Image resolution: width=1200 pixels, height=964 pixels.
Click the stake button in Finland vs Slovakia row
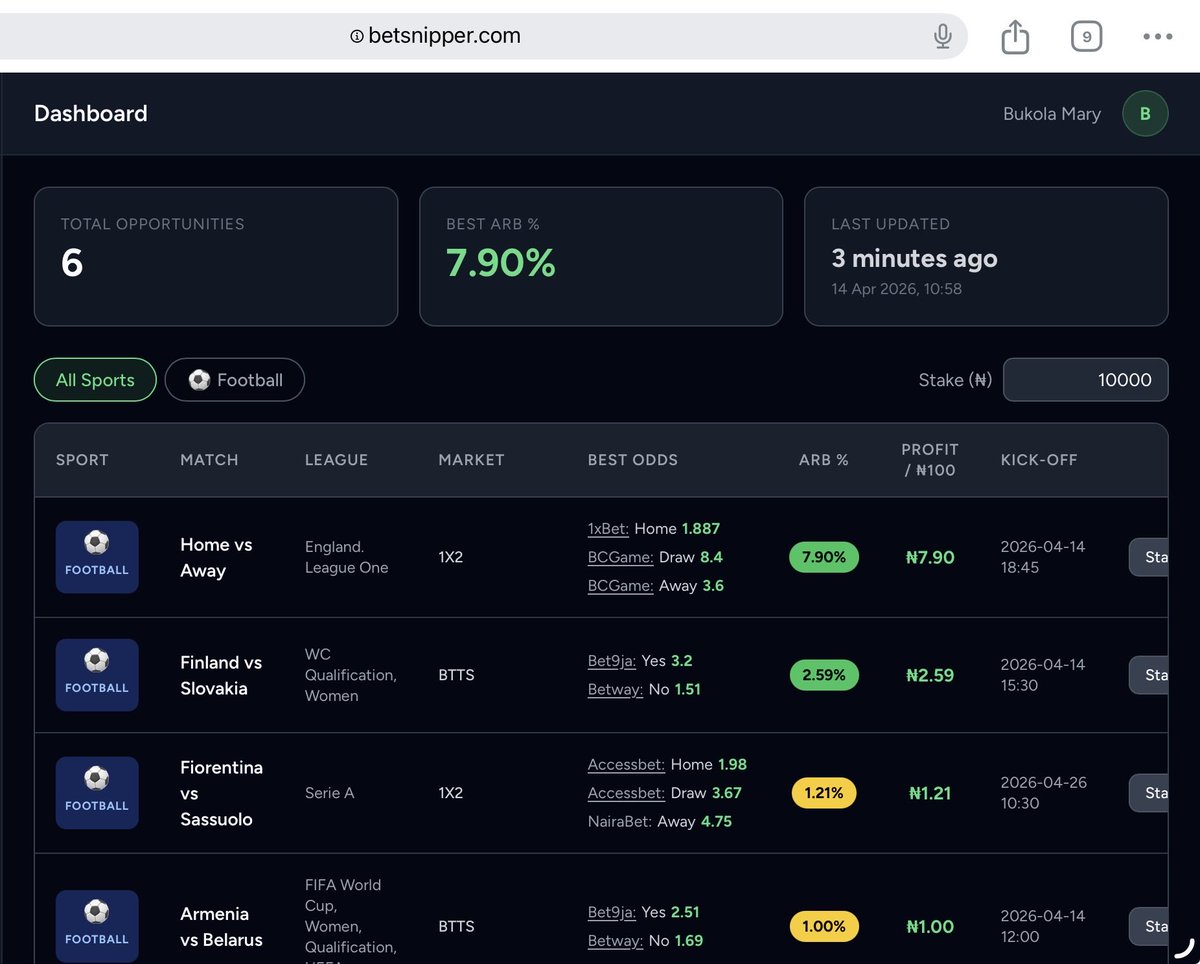click(x=1149, y=675)
